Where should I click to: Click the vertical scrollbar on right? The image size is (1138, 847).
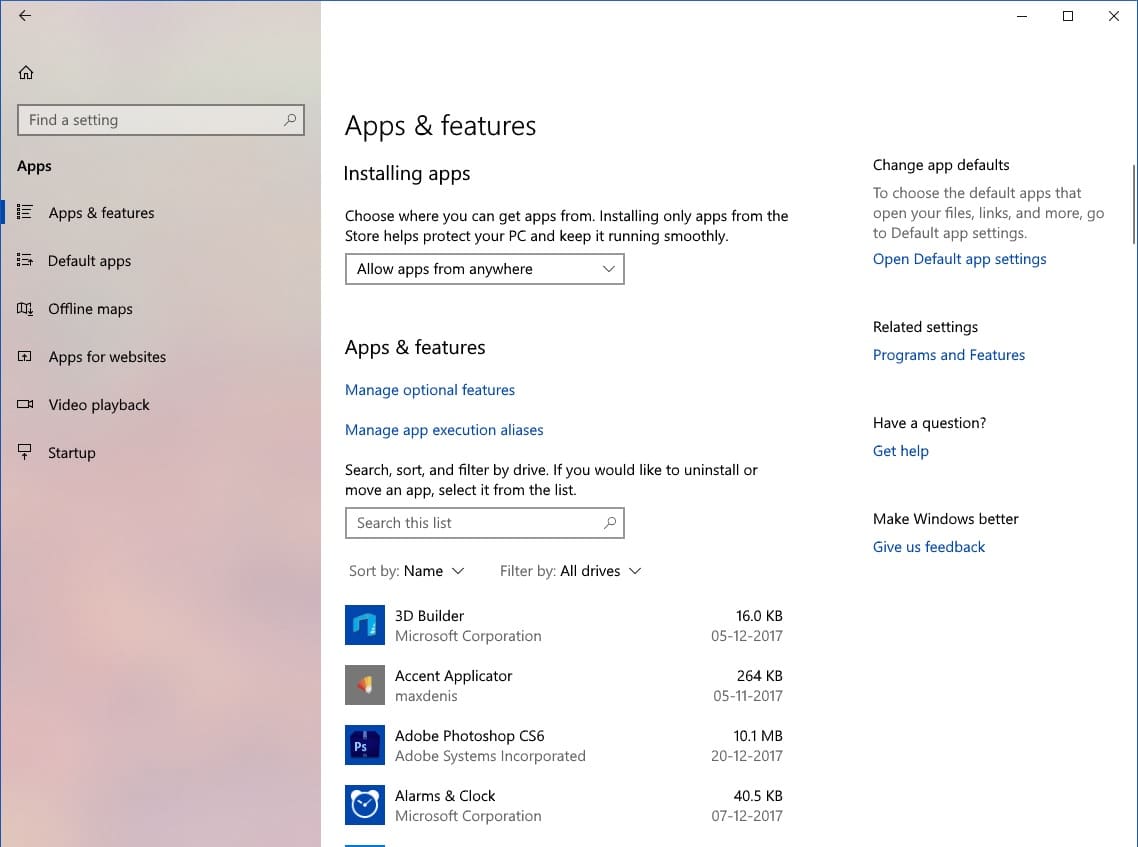[1133, 205]
